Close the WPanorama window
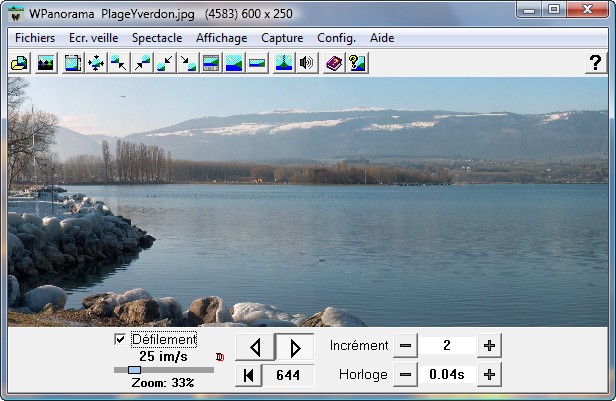This screenshot has height=401, width=616. (x=587, y=10)
